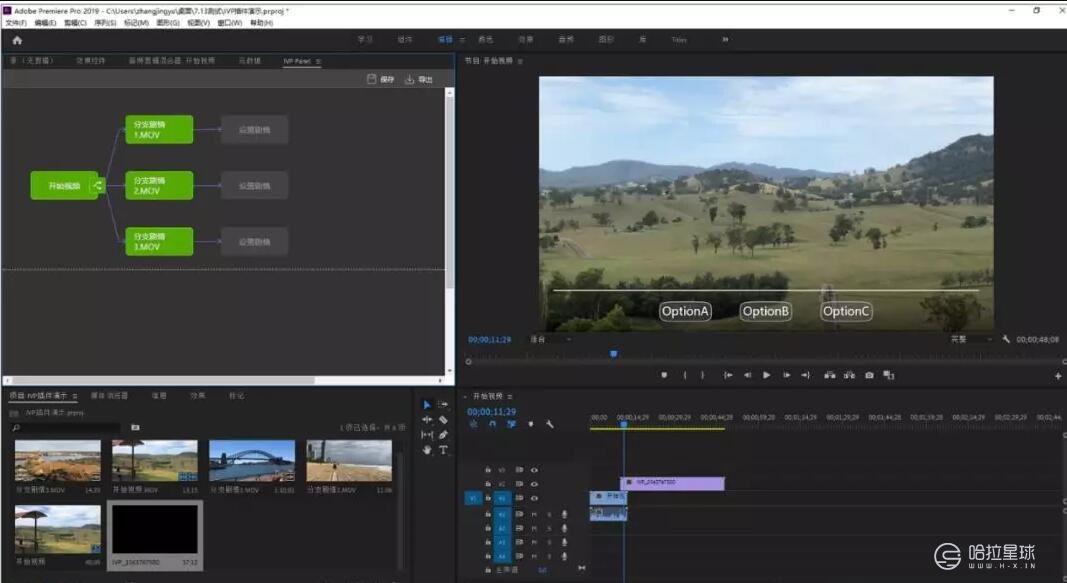Image resolution: width=1067 pixels, height=583 pixels.
Task: Click the Extract button
Action: click(x=849, y=375)
